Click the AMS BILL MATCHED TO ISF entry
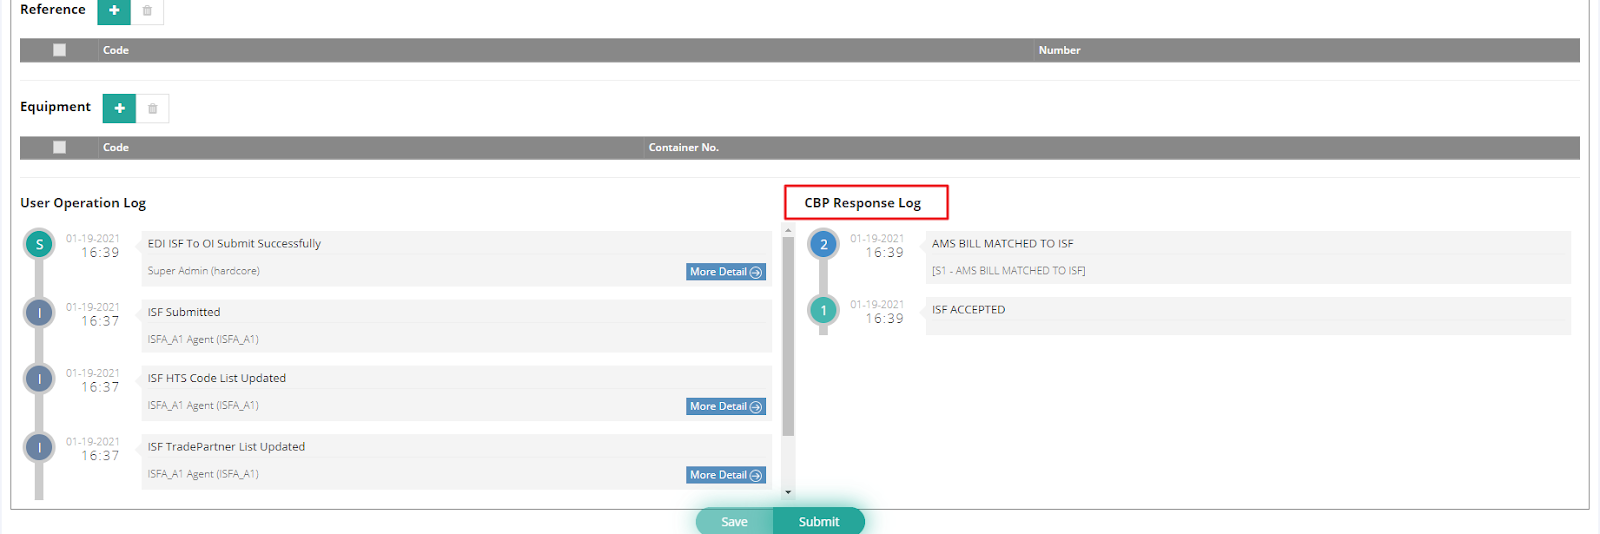The height and width of the screenshot is (534, 1600). (x=1002, y=244)
